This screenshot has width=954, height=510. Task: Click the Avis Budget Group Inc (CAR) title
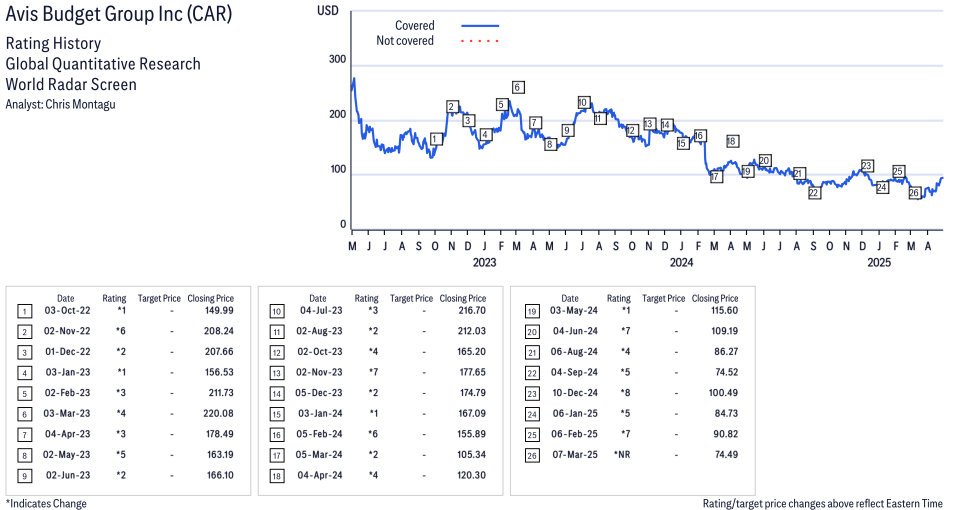point(119,14)
